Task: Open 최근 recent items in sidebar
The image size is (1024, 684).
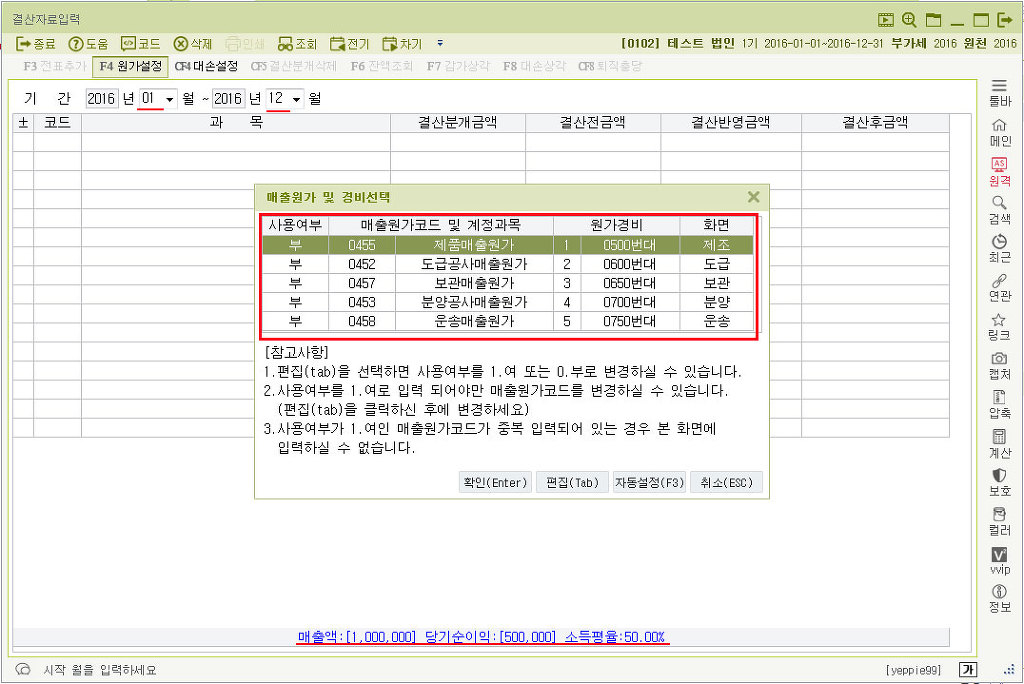Action: tap(999, 248)
